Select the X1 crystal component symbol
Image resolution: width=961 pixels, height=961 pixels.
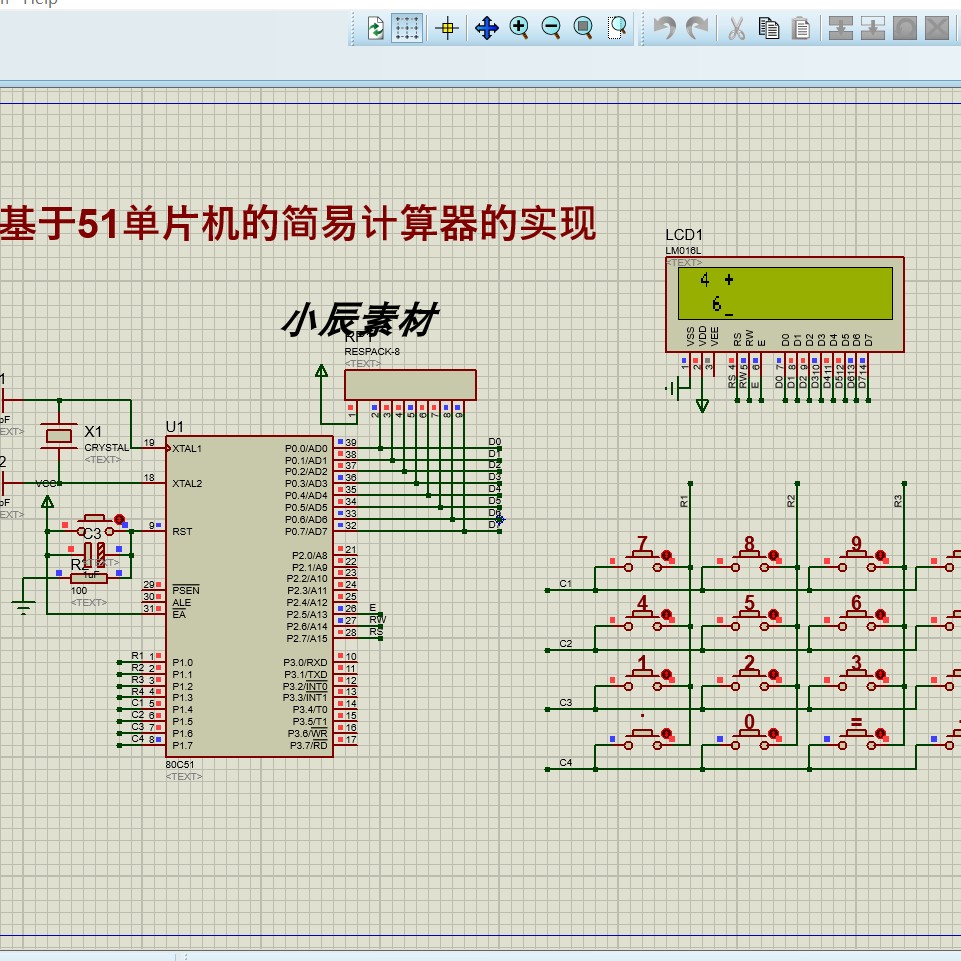[x=59, y=435]
